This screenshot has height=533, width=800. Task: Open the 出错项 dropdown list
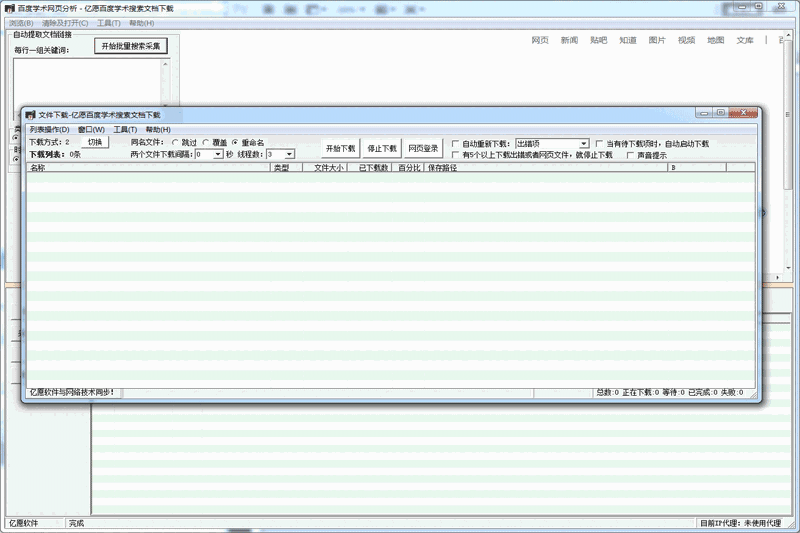pos(584,144)
